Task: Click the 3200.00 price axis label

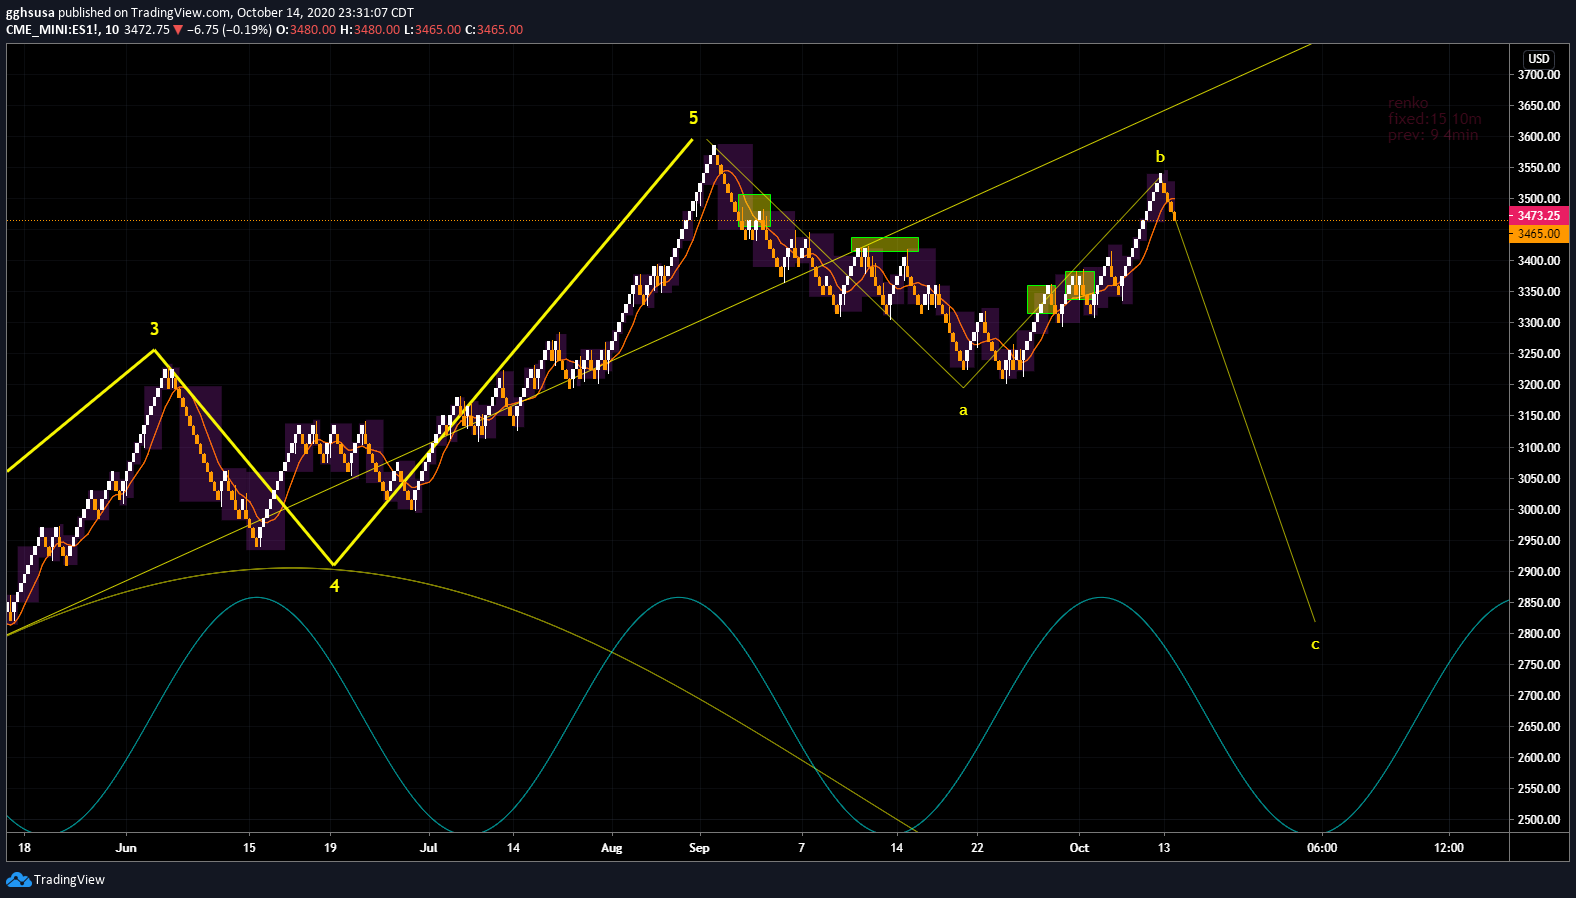Action: click(x=1539, y=385)
